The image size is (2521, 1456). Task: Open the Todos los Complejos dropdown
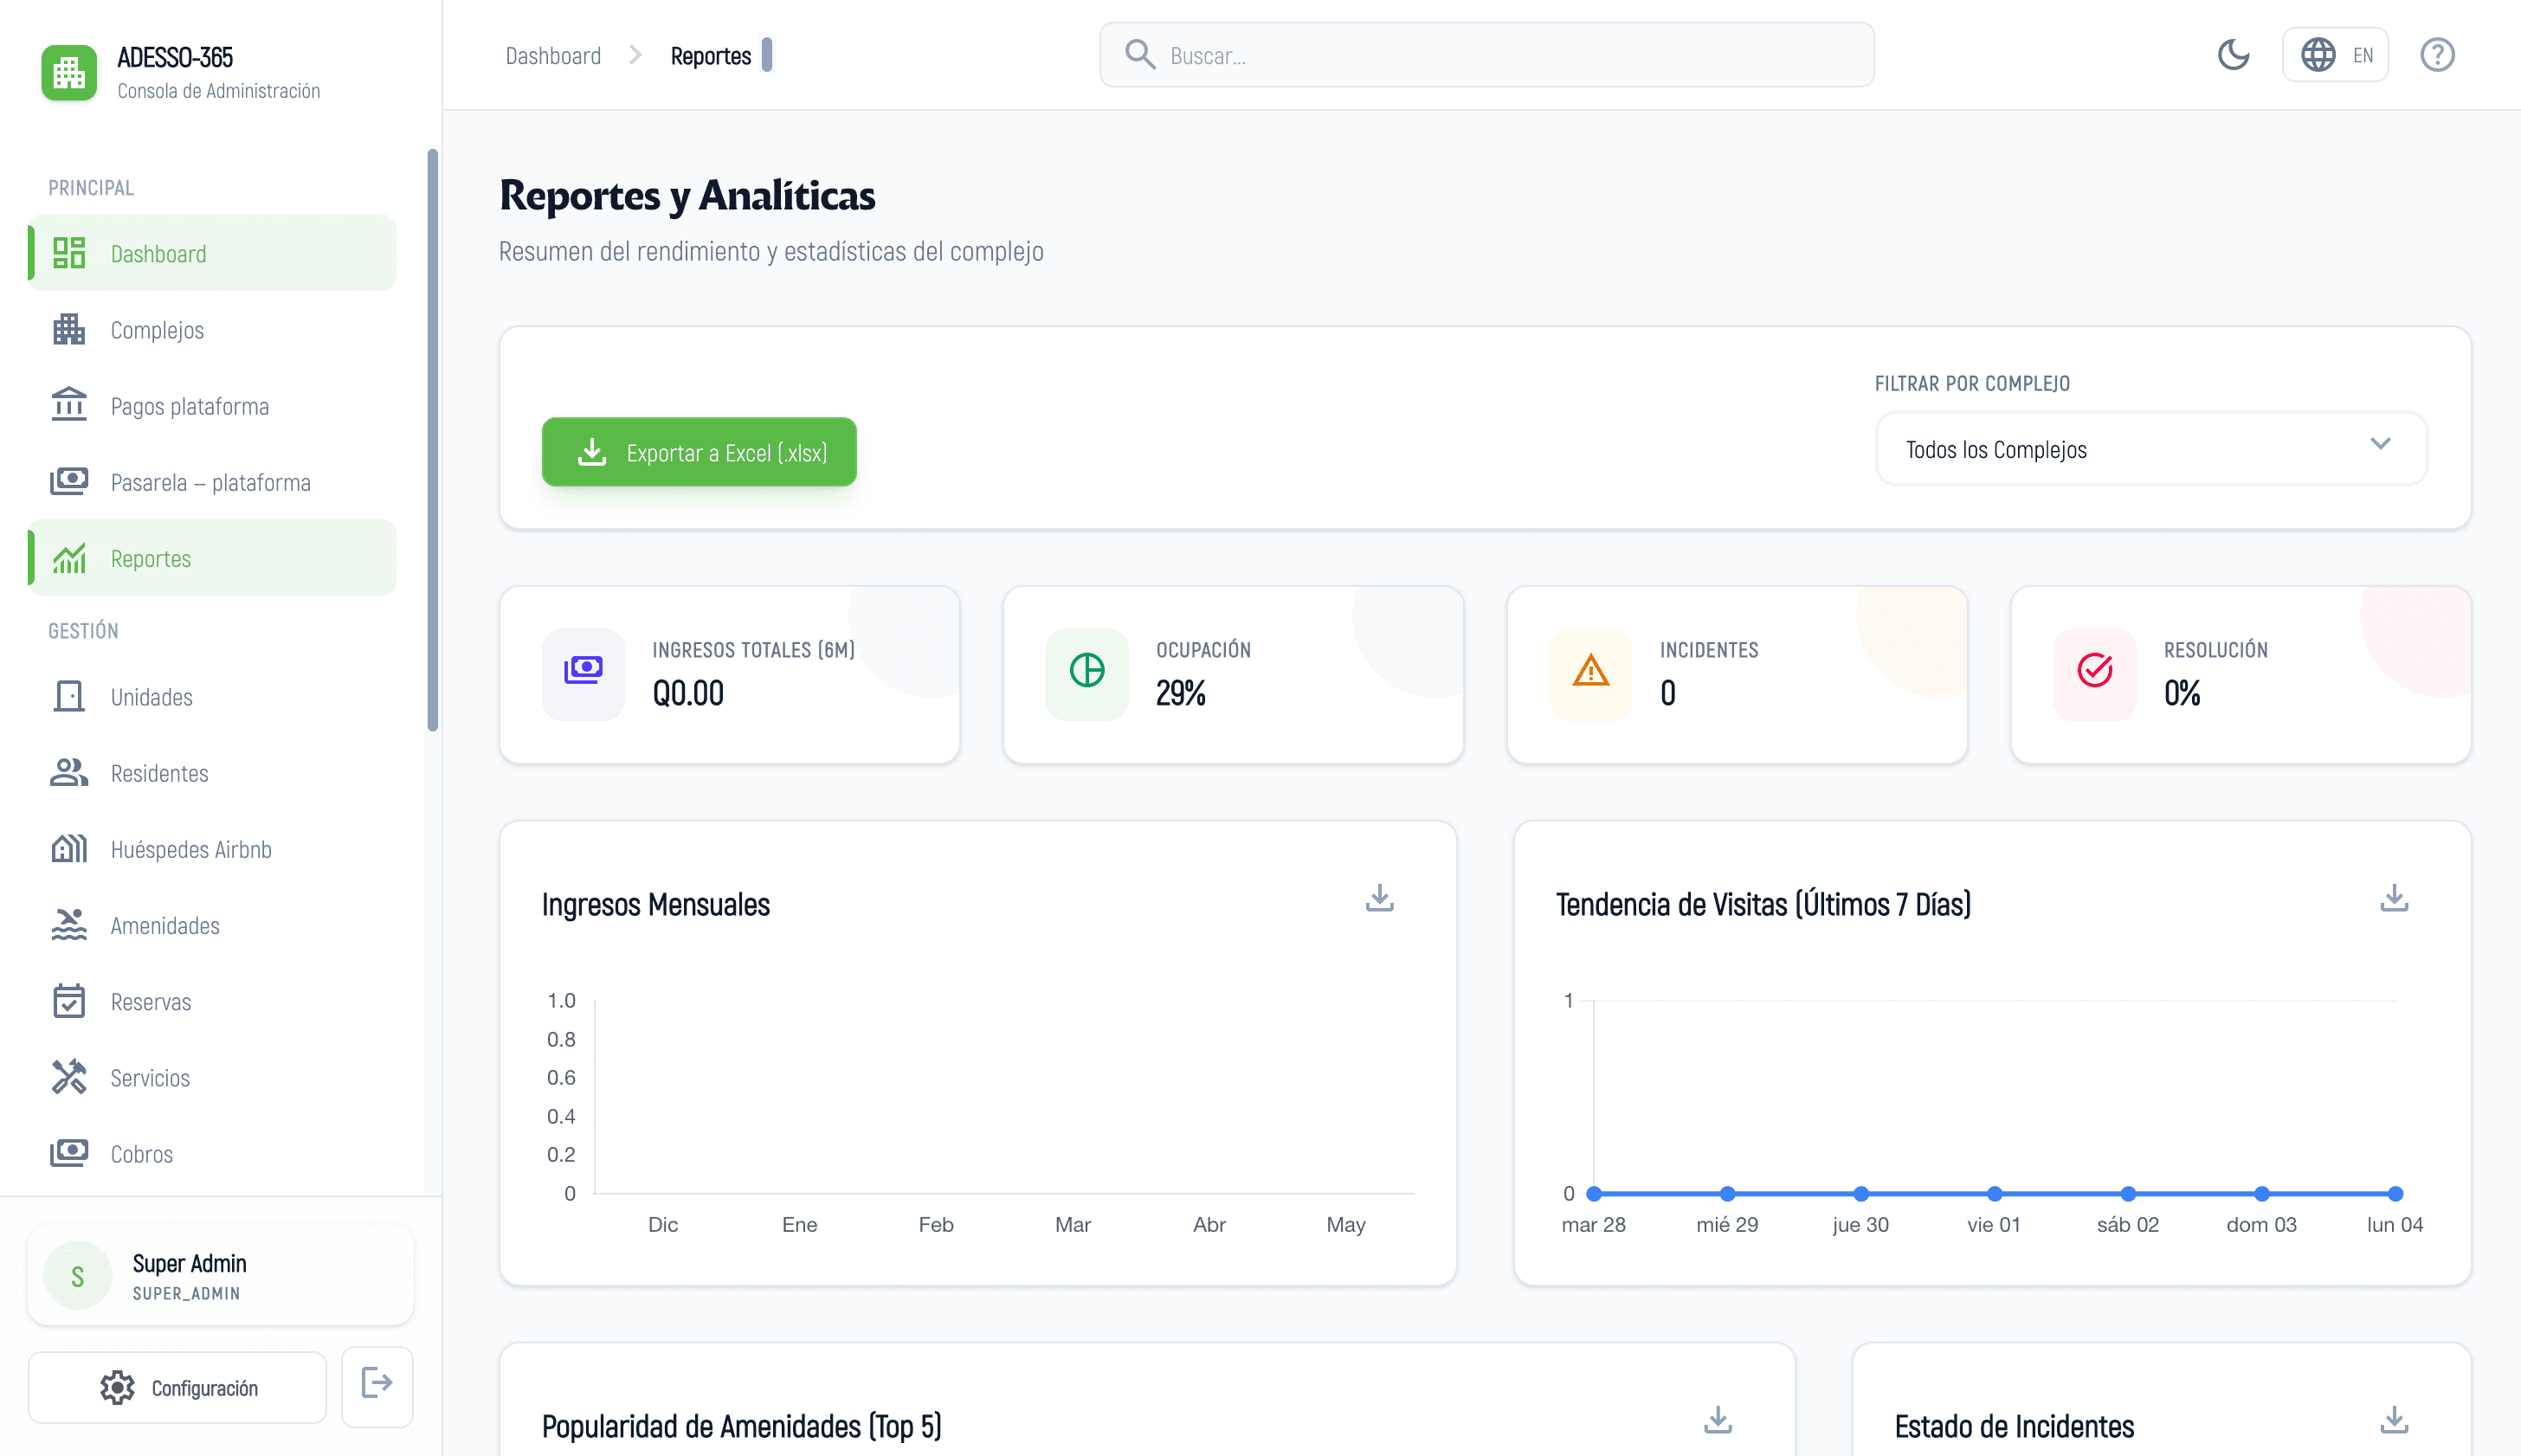[2151, 449]
